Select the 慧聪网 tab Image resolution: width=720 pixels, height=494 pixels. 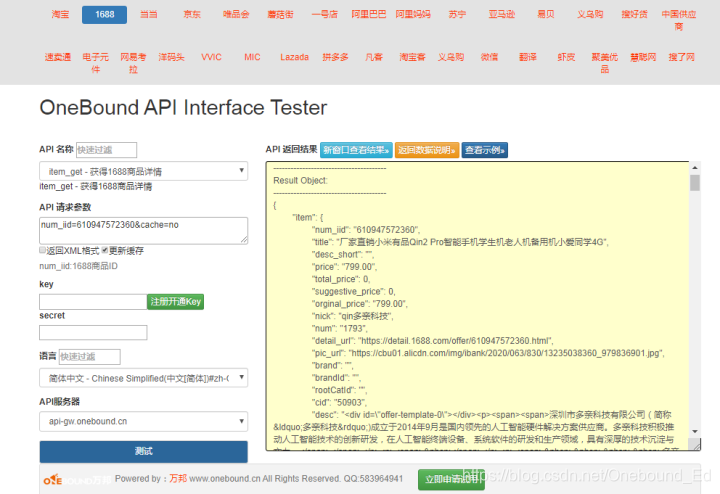click(643, 57)
